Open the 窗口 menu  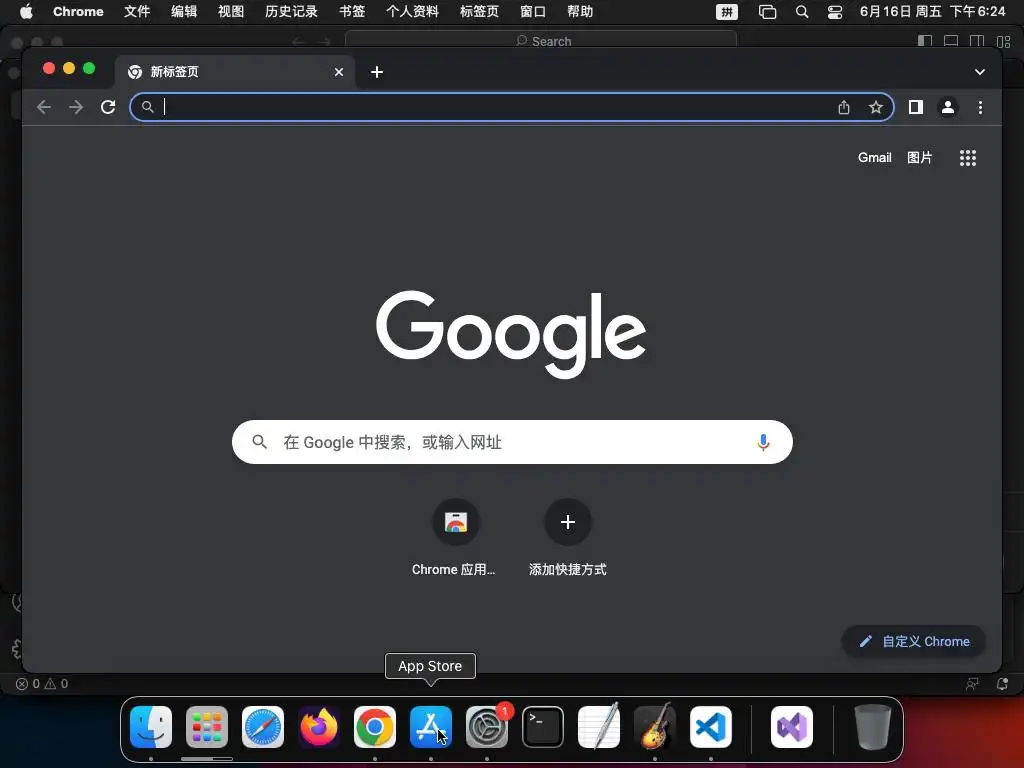tap(533, 12)
